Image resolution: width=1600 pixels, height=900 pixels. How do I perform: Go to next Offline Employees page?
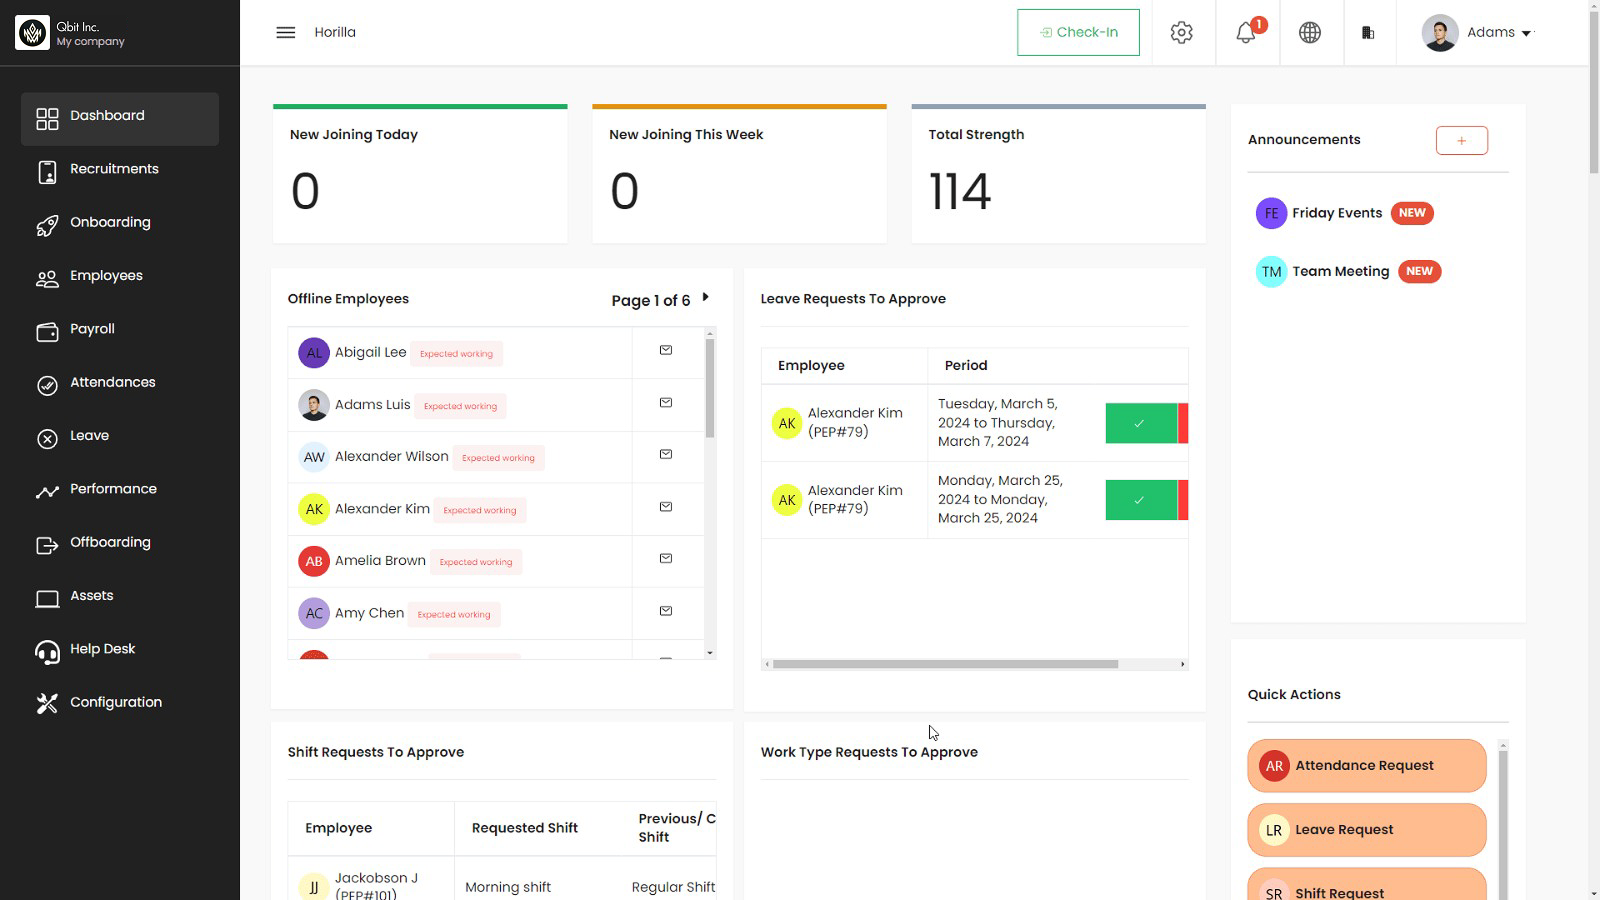[705, 298]
